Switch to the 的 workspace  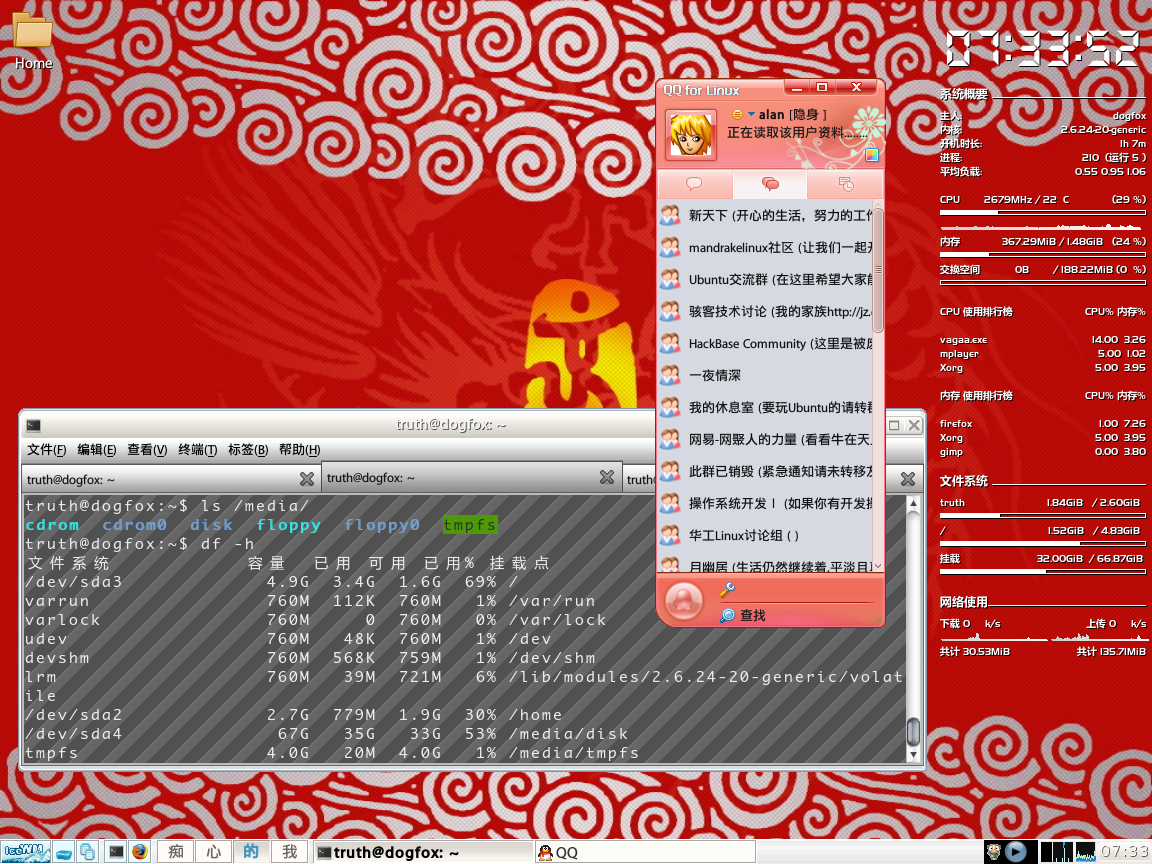pos(251,852)
